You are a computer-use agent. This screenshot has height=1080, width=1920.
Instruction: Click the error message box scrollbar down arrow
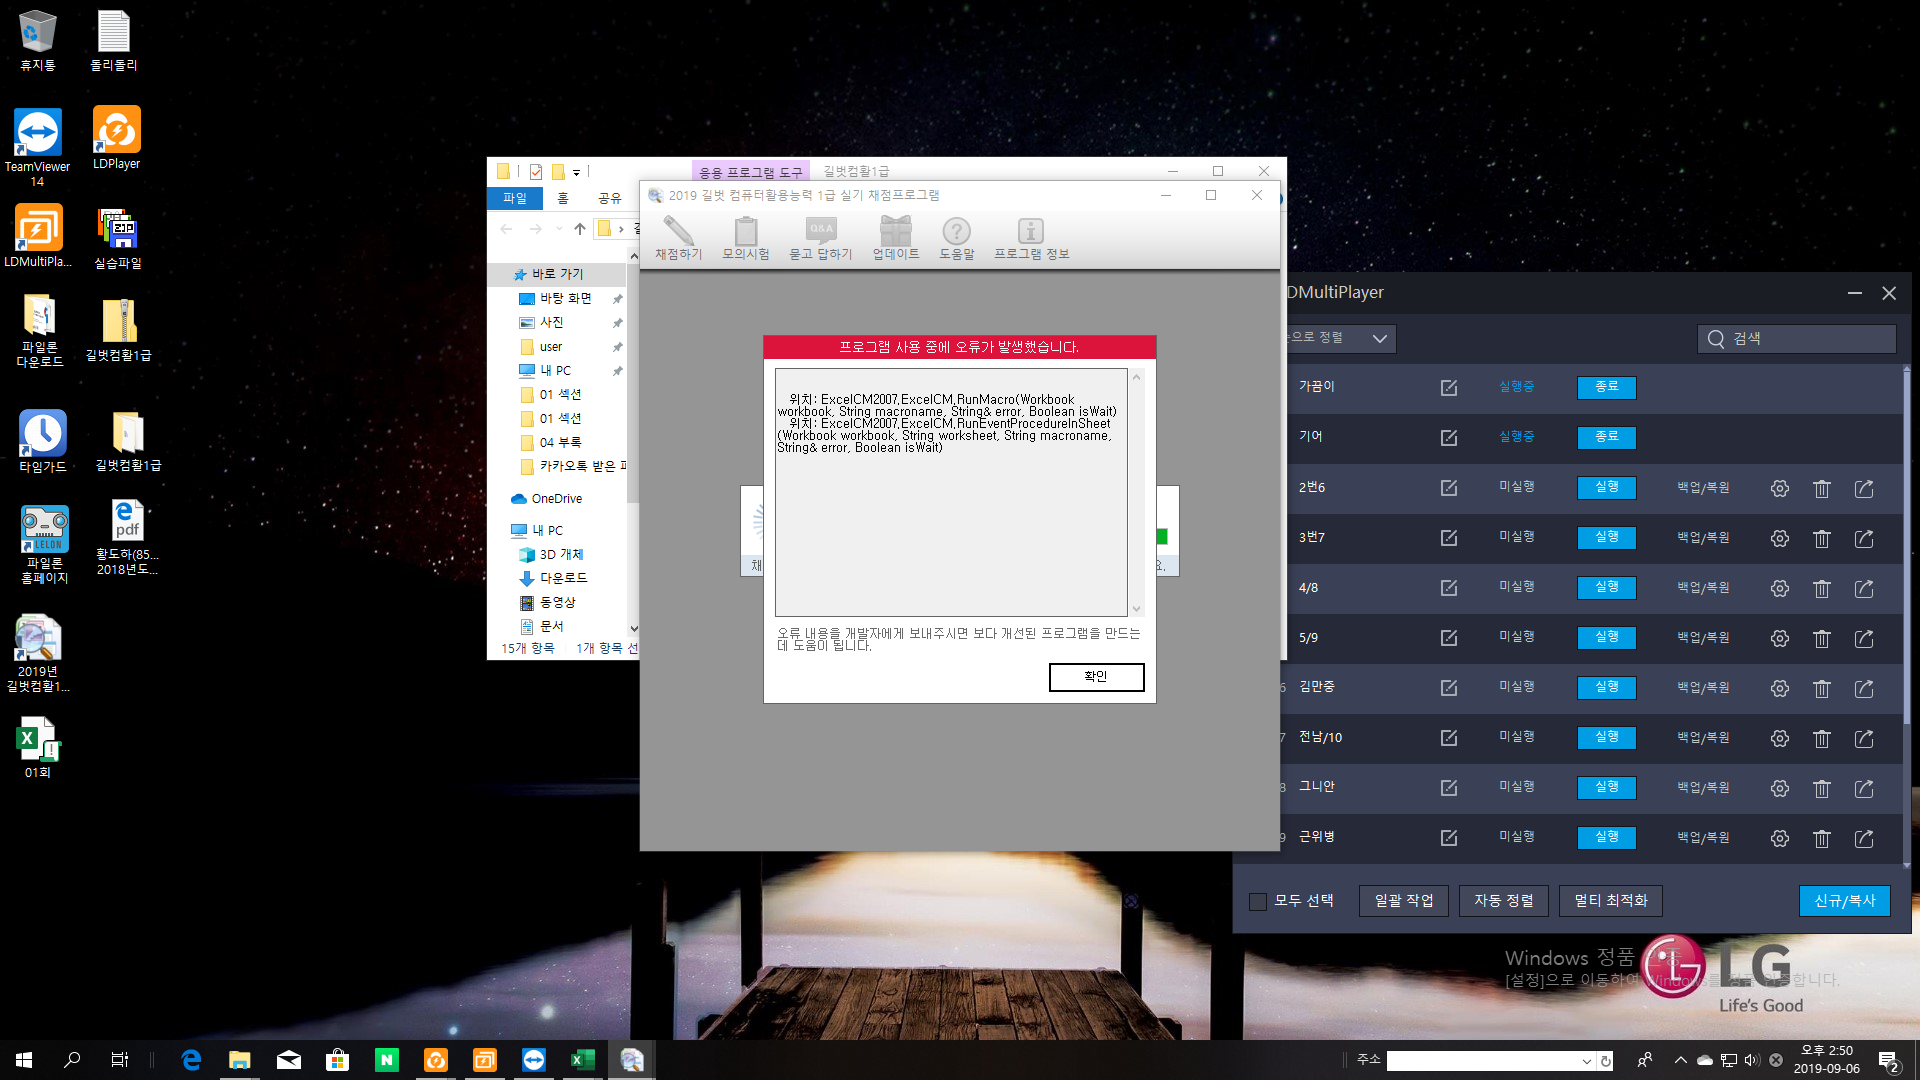1136,608
